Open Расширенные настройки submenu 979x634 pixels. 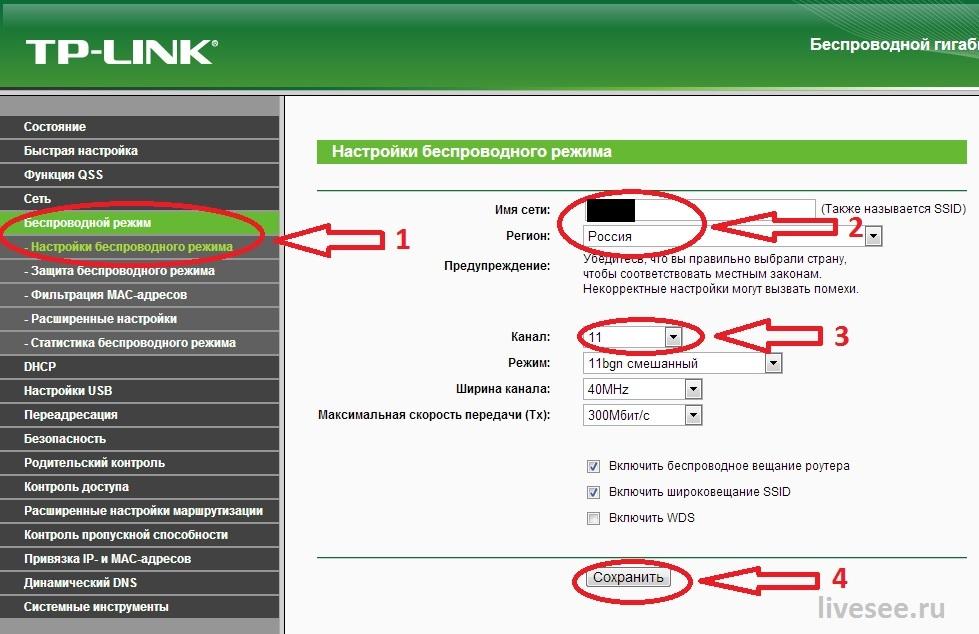[139, 319]
